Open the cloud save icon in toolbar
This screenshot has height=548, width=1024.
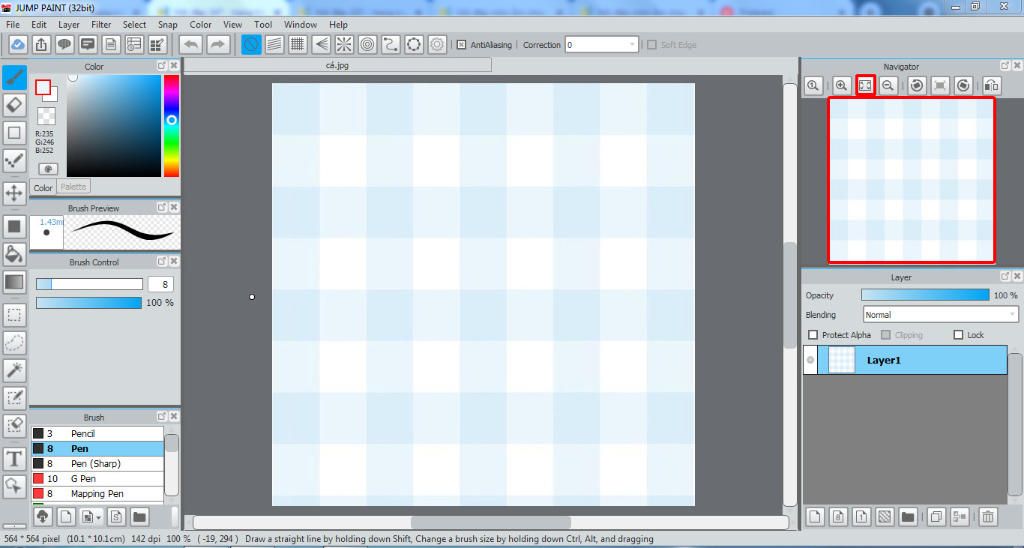pyautogui.click(x=18, y=44)
